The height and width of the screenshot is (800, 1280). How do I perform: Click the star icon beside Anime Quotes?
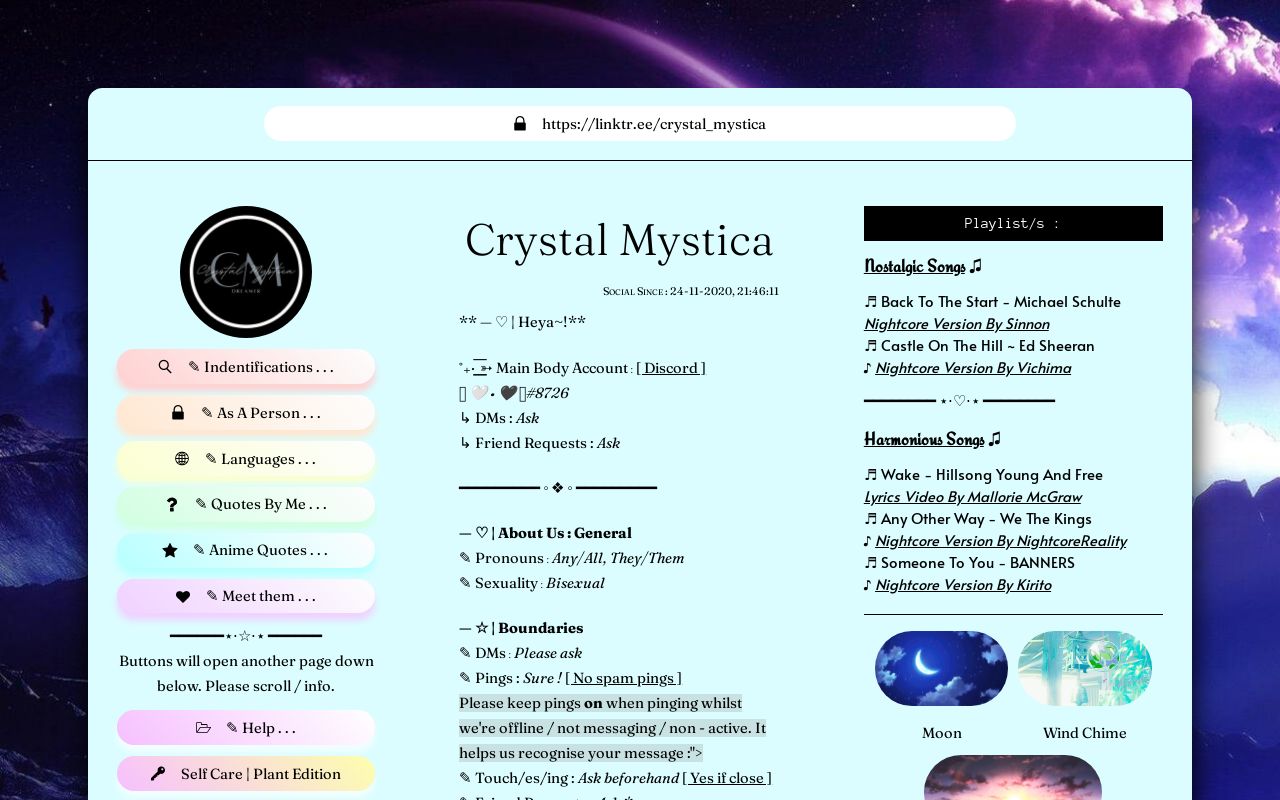[170, 550]
